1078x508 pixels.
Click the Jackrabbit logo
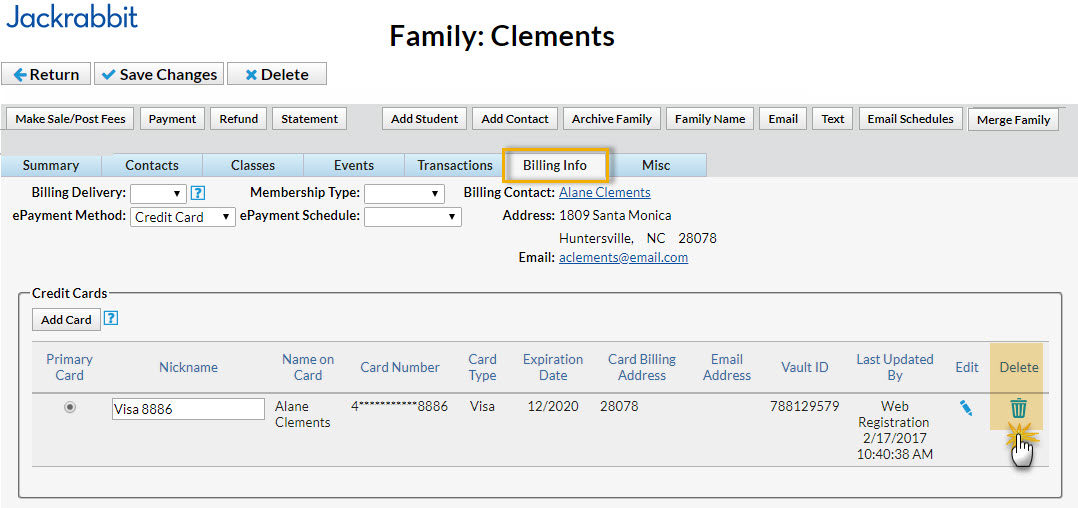[x=72, y=17]
